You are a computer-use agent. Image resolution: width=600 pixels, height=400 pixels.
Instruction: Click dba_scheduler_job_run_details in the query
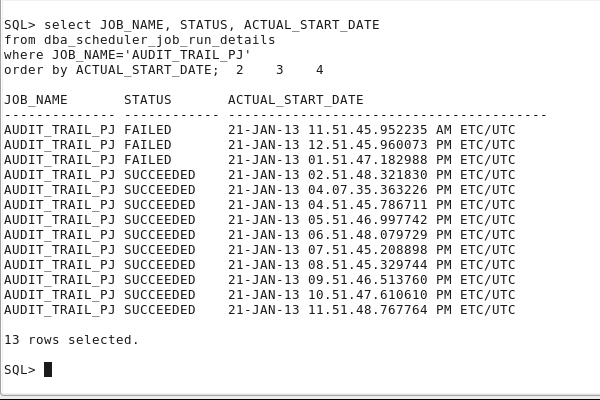160,40
